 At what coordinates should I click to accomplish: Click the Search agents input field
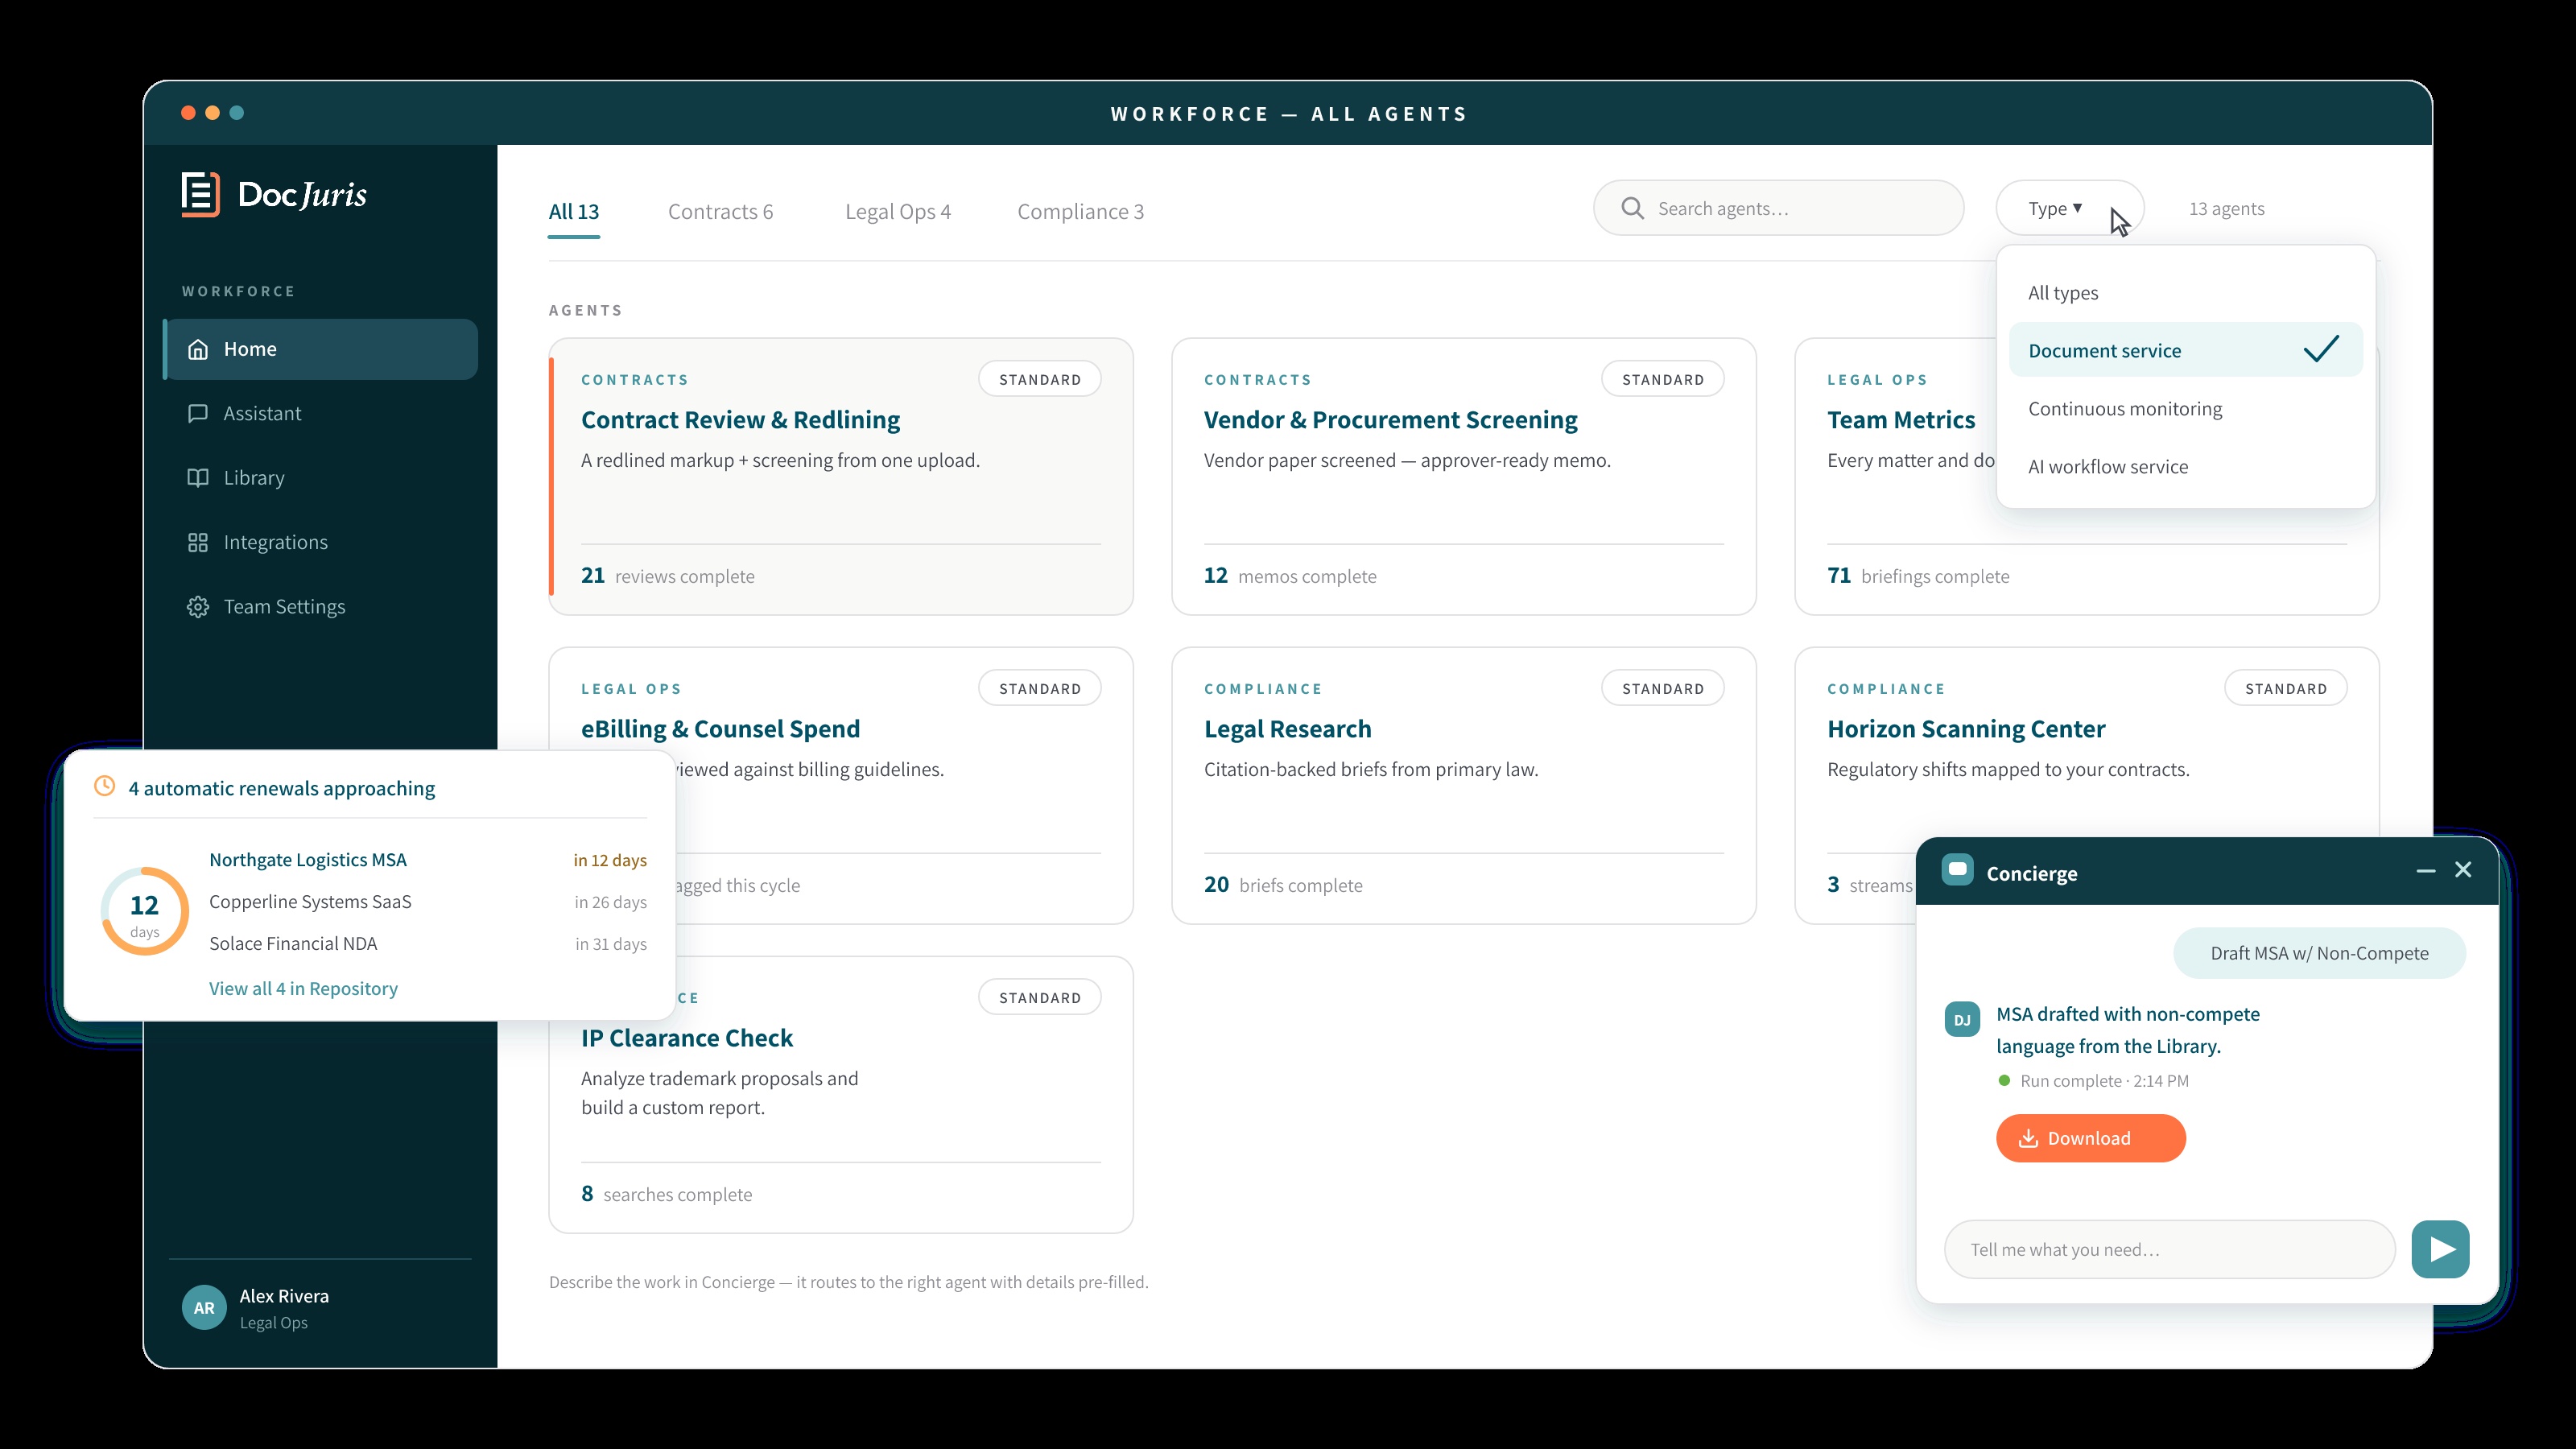[x=1778, y=208]
